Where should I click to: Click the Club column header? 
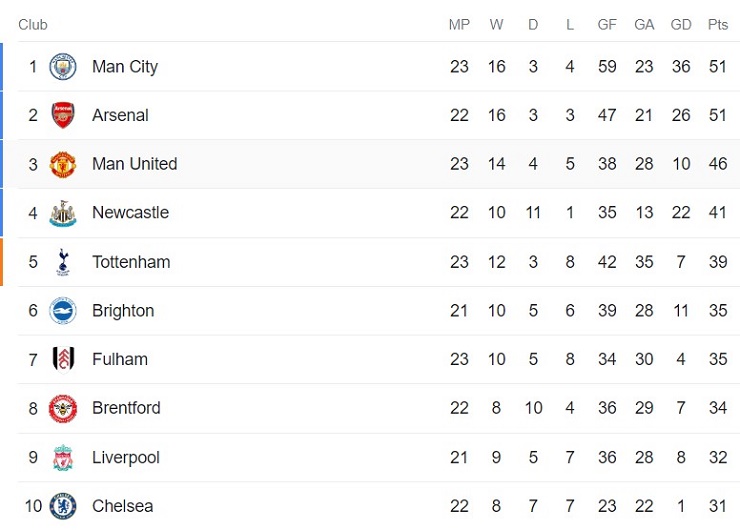[x=33, y=25]
